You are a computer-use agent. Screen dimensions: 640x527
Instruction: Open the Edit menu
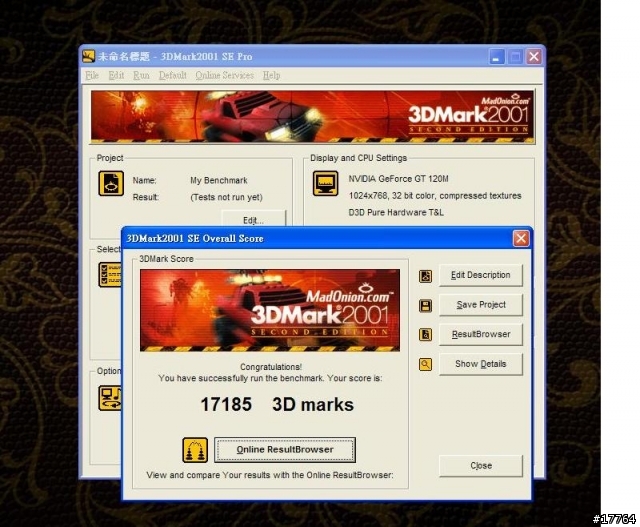click(x=116, y=76)
